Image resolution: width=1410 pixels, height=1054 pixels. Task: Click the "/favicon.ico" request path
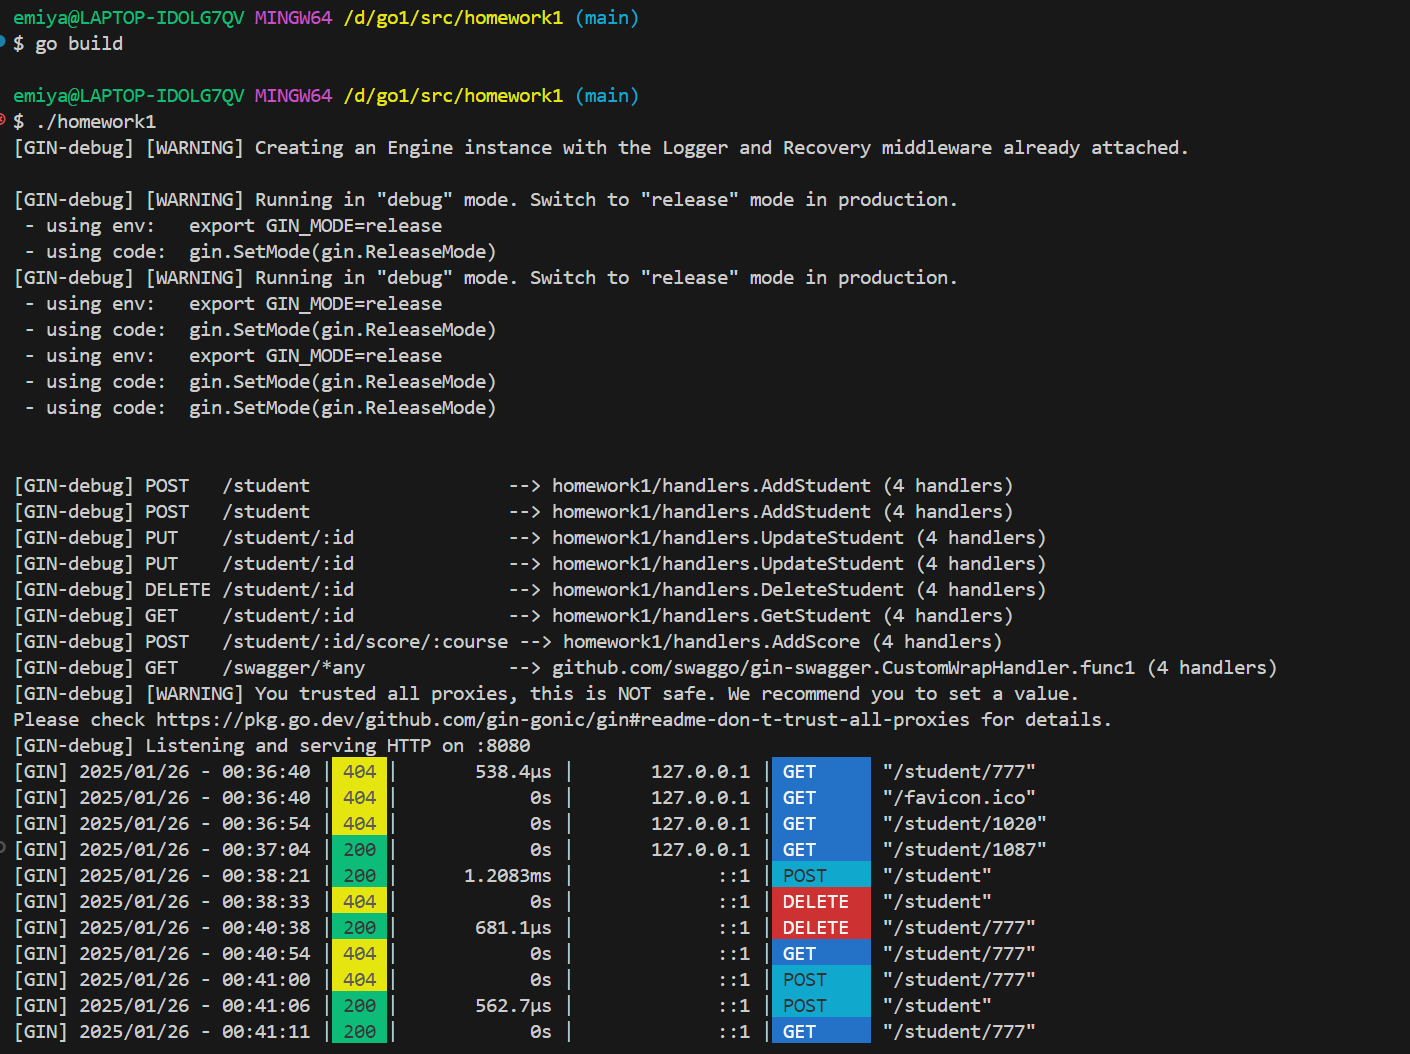(x=958, y=798)
